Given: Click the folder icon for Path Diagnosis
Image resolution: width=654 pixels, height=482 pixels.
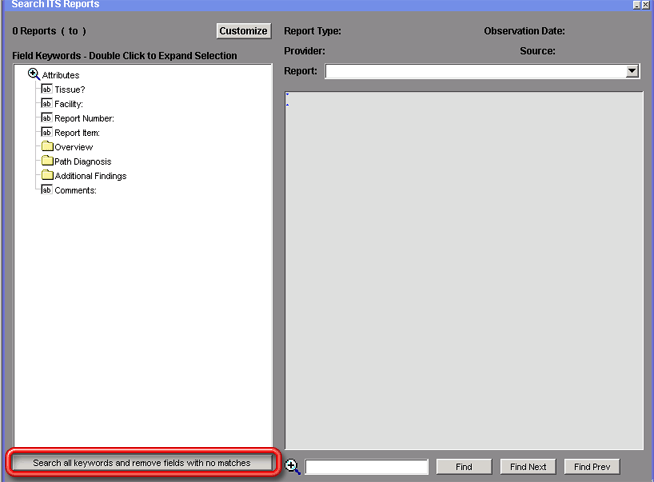Looking at the screenshot, I should pyautogui.click(x=47, y=161).
